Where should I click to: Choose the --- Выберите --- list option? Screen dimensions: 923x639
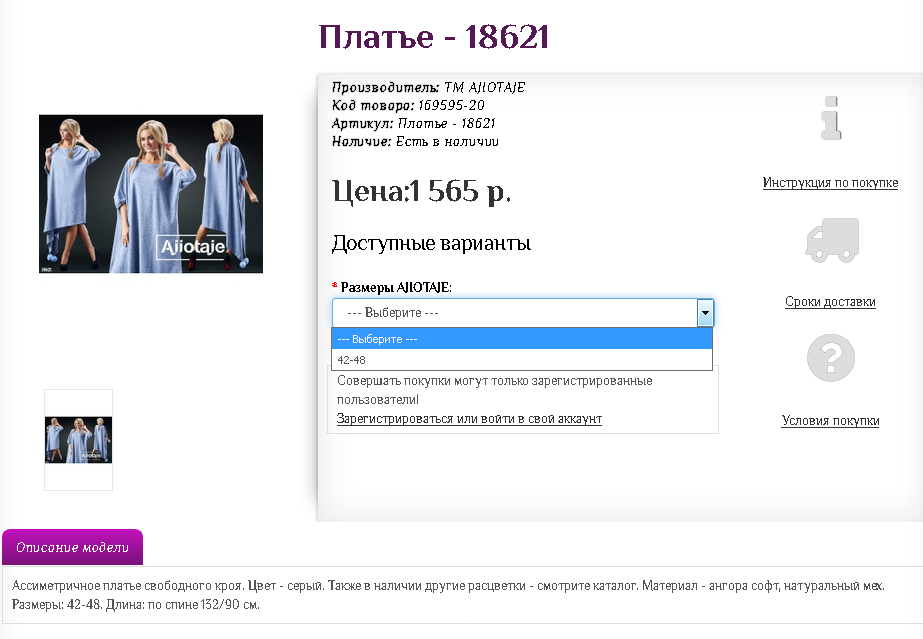coord(522,339)
